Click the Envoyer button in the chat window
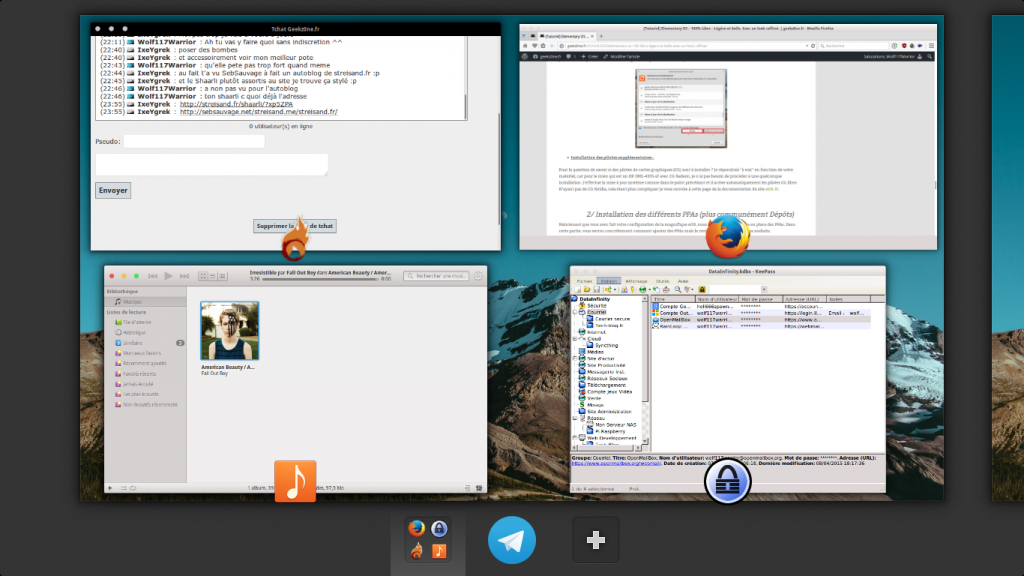Screen dimensions: 1024x576 tap(112, 190)
